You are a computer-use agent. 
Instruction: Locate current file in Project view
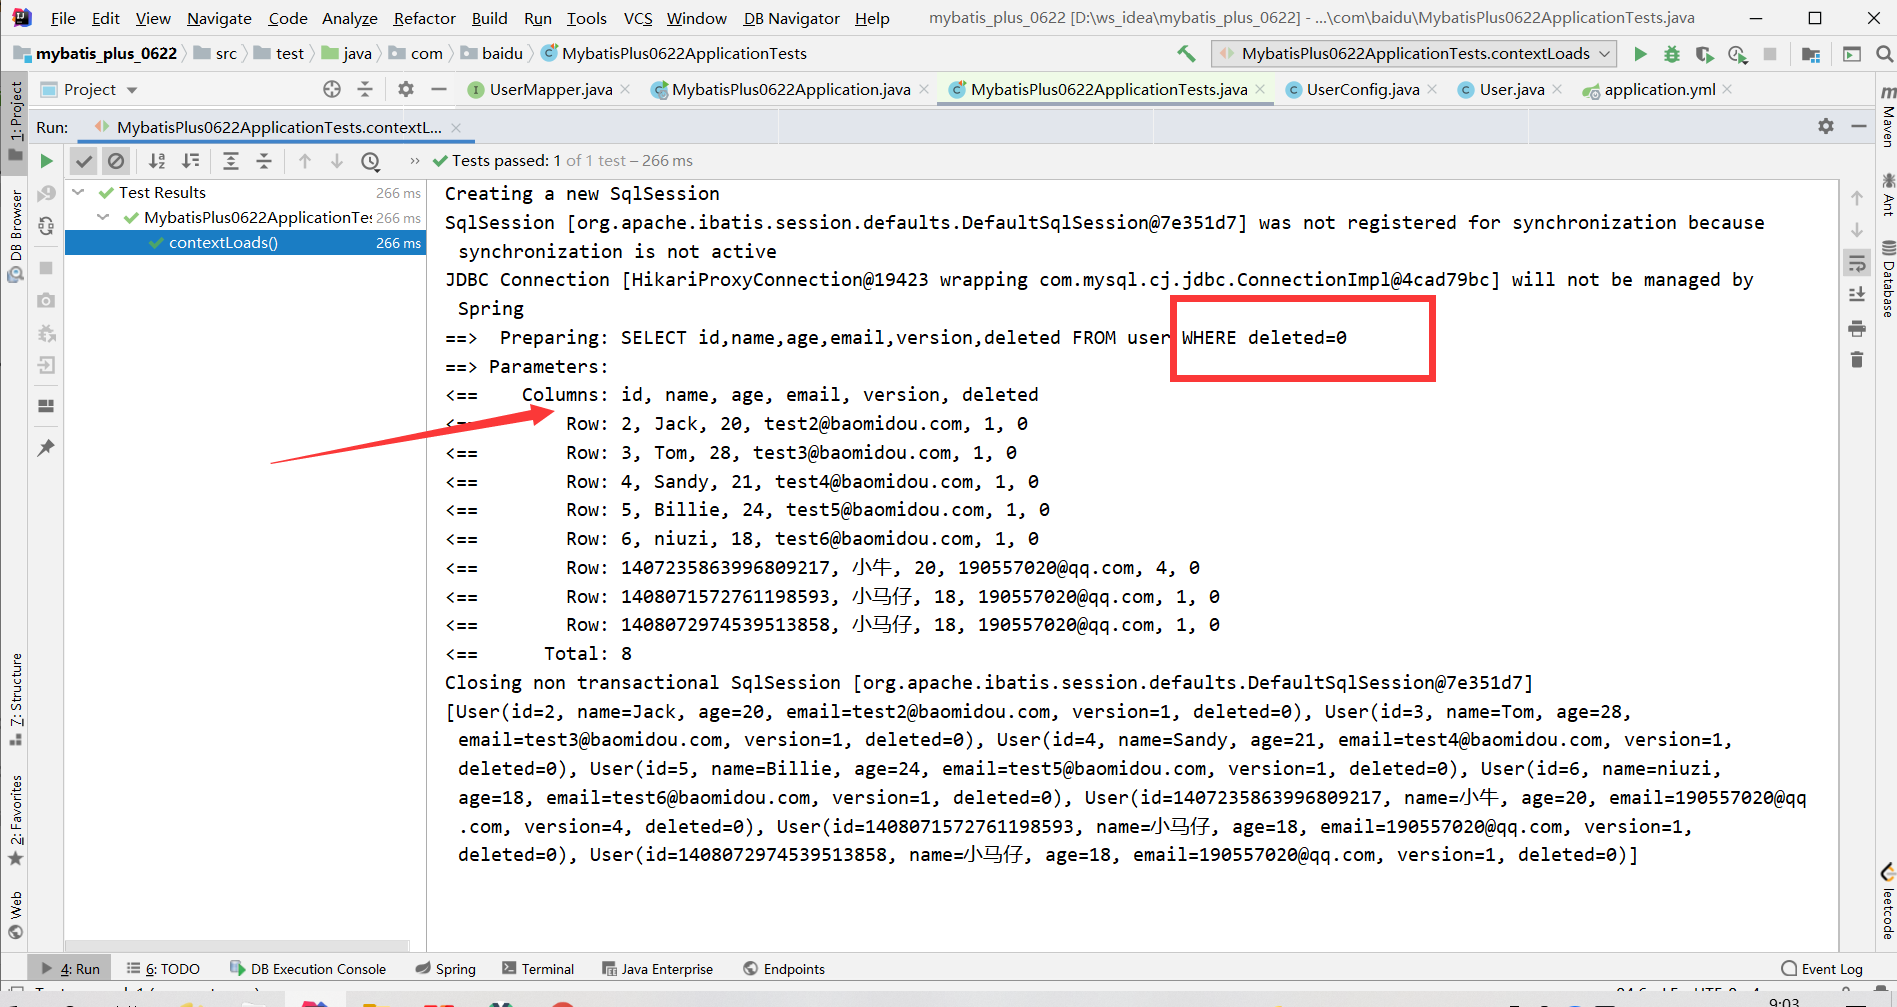tap(332, 89)
